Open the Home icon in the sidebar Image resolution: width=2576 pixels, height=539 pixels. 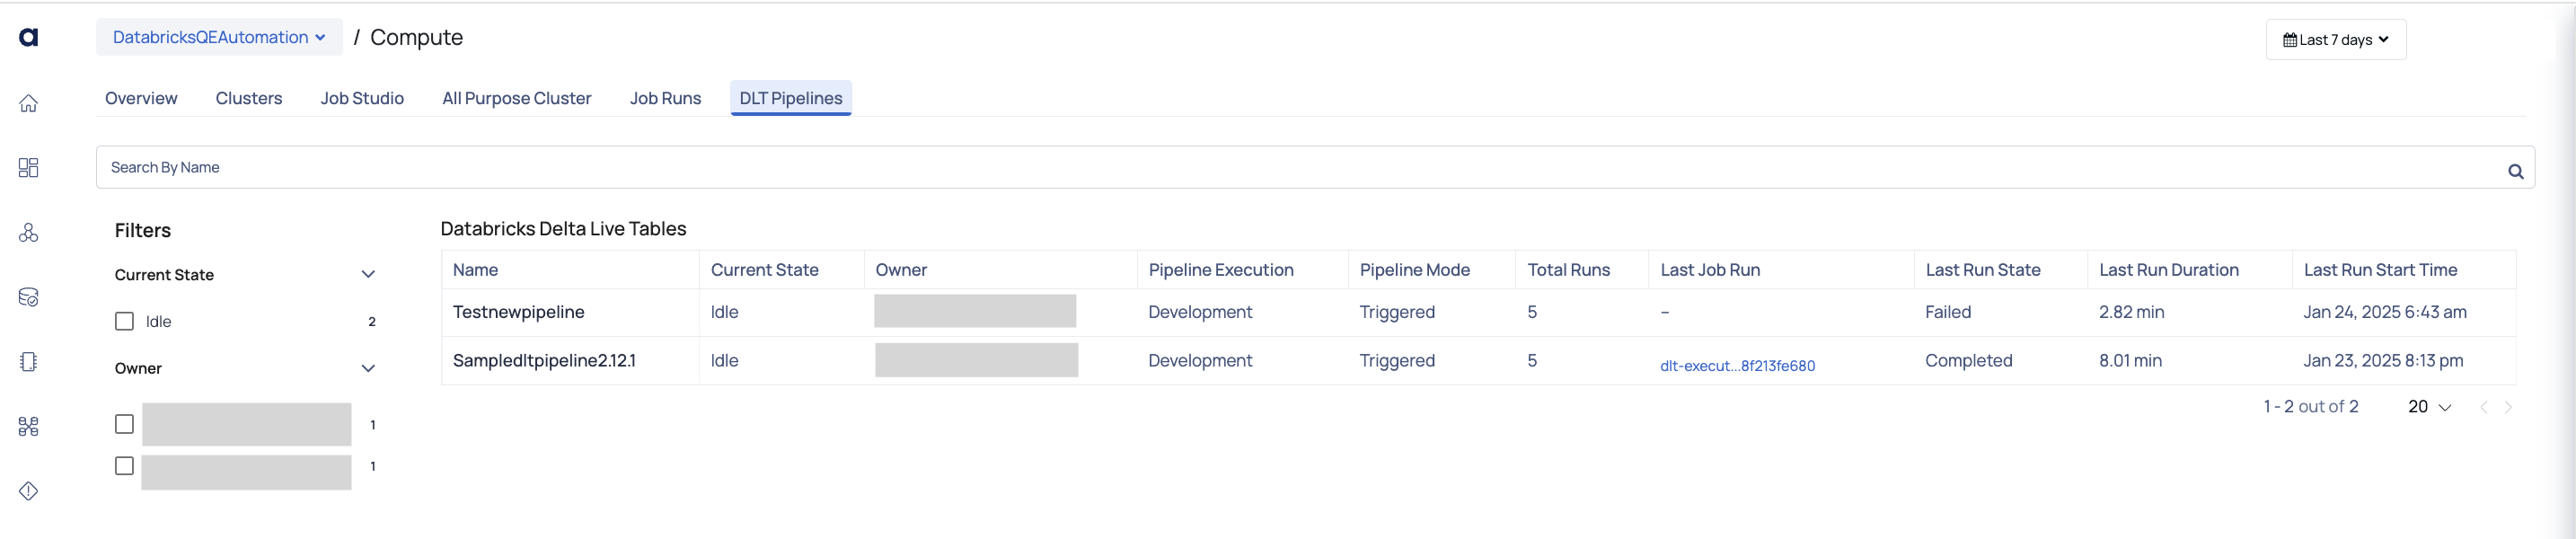(x=29, y=103)
